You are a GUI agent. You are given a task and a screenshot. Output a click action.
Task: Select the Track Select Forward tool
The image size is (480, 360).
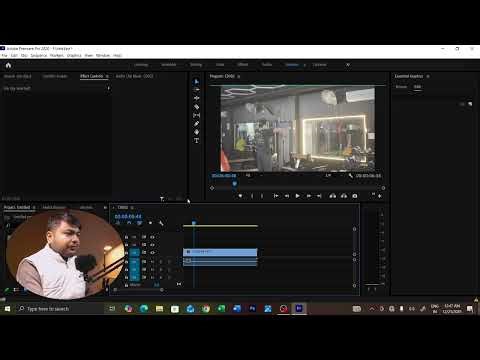click(197, 90)
